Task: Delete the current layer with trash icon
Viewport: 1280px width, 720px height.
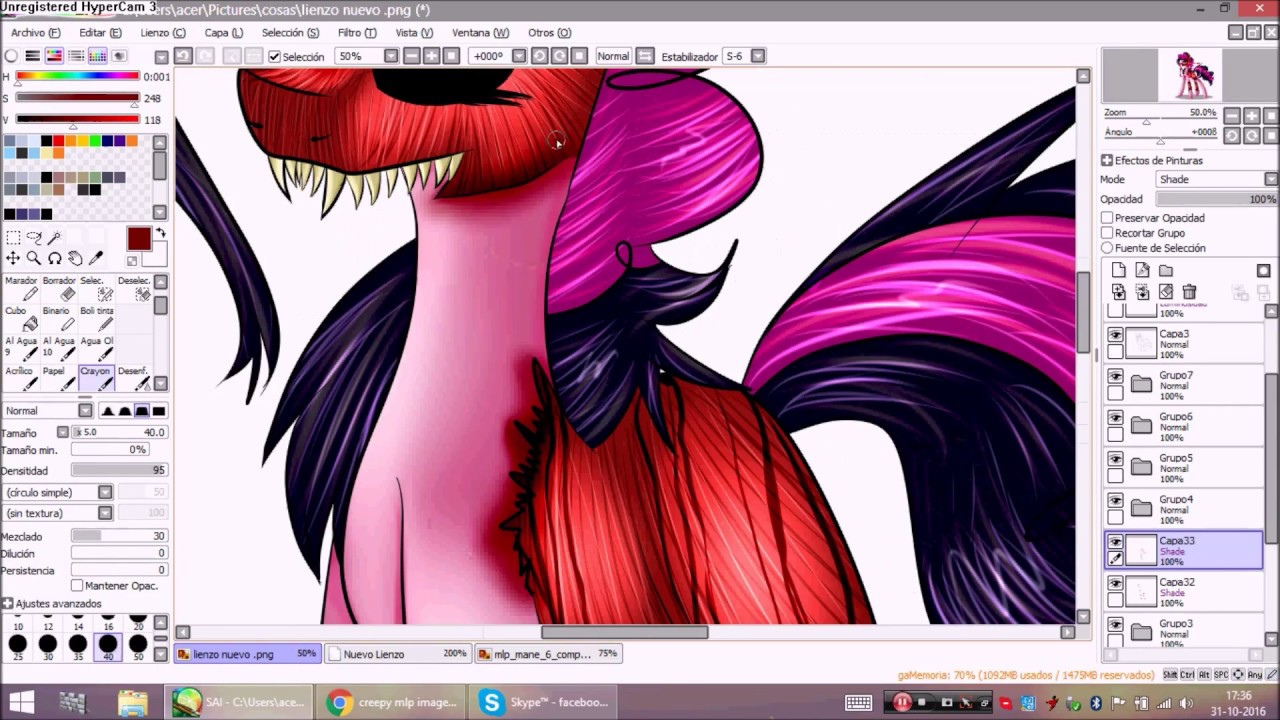Action: 1189,292
